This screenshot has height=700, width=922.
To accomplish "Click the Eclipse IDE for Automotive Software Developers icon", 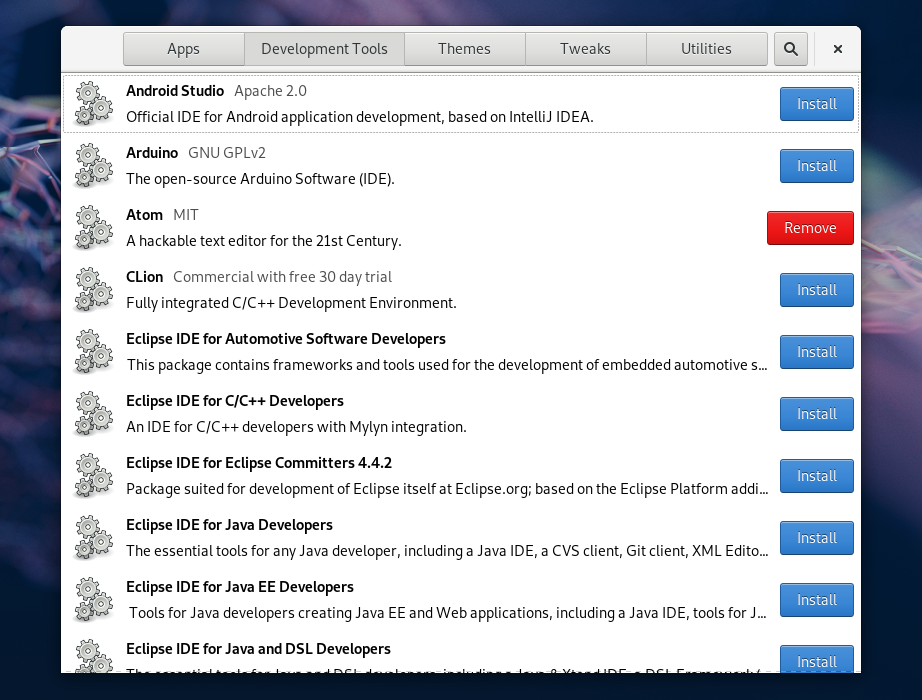I will [93, 351].
